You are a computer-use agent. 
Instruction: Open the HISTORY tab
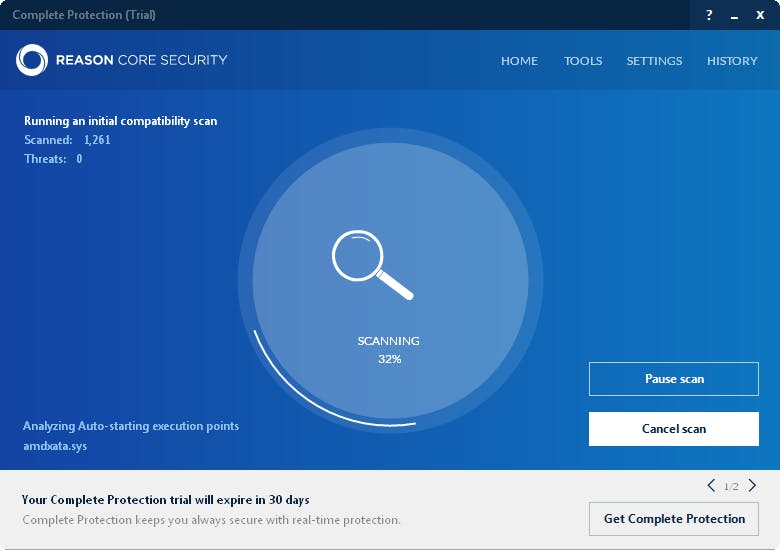732,61
